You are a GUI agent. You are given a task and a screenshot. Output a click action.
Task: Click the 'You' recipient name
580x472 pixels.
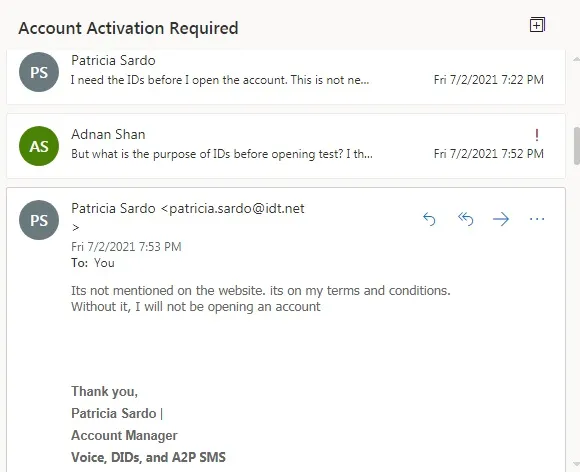(104, 263)
